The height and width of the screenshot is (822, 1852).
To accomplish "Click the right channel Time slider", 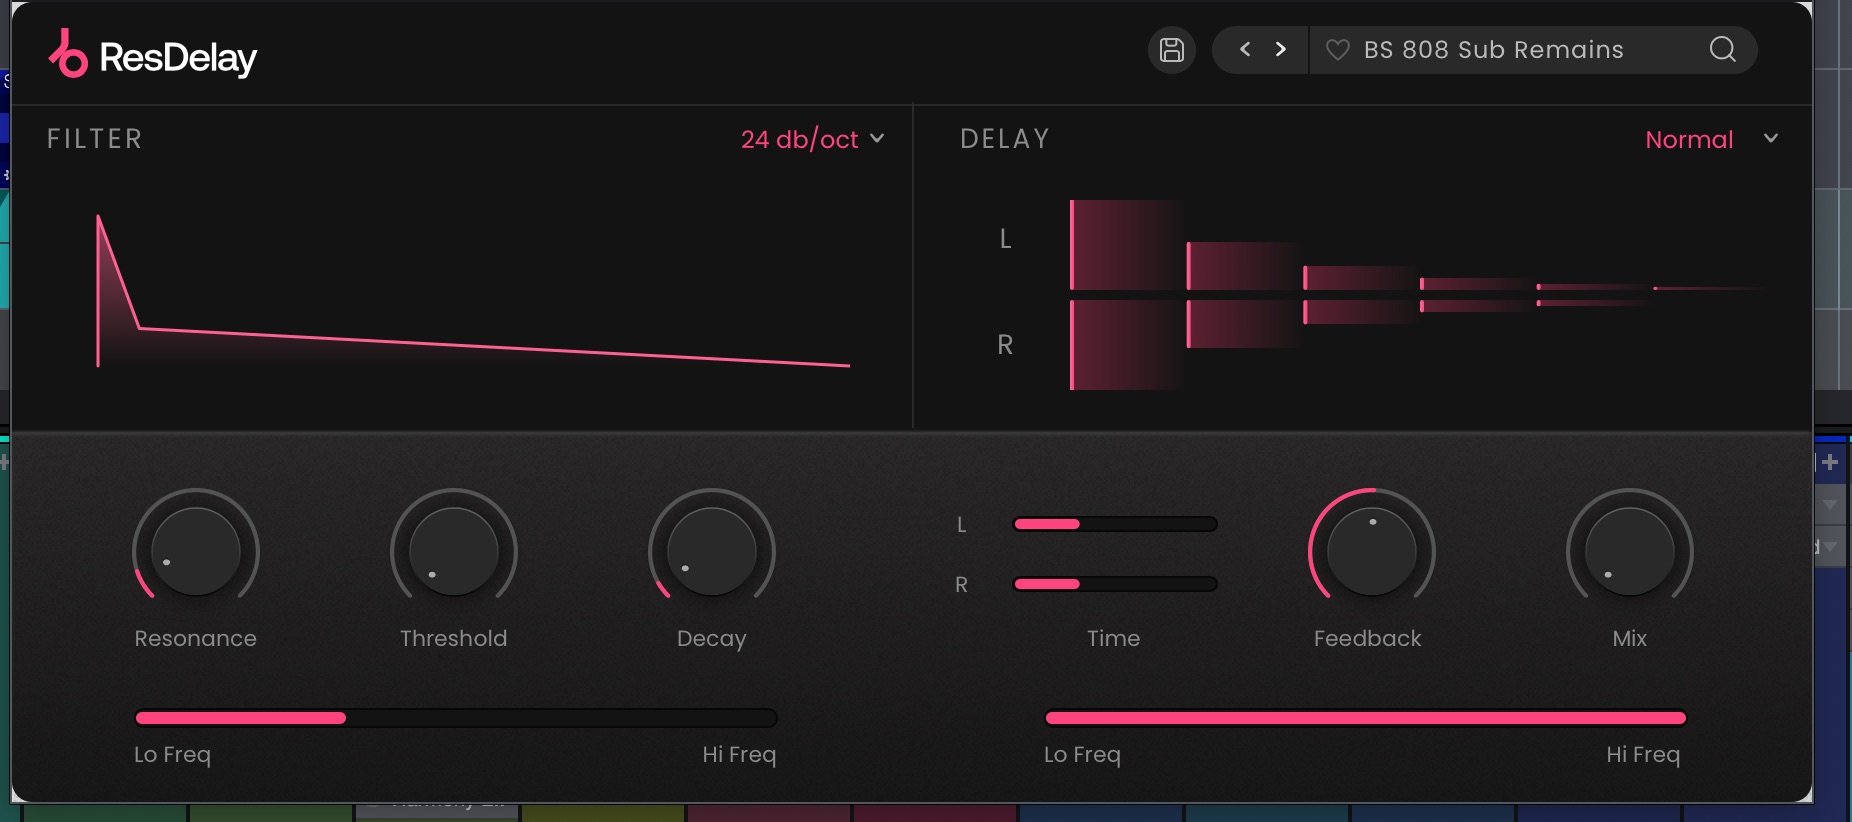I will click(x=1115, y=584).
